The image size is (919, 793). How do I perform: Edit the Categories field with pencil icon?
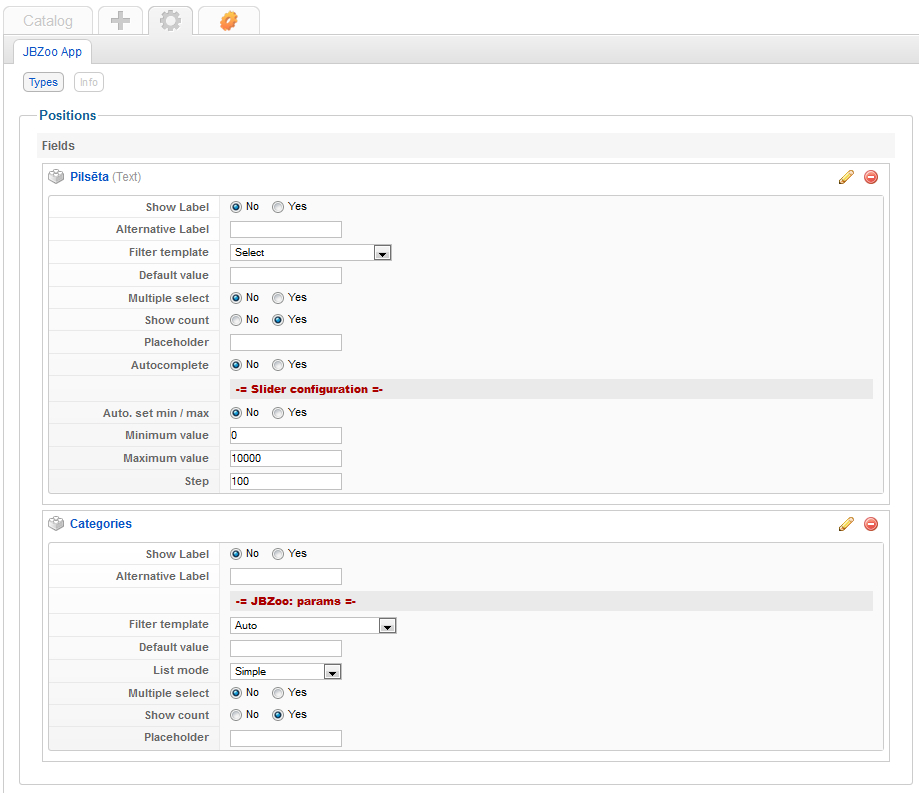pyautogui.click(x=846, y=524)
